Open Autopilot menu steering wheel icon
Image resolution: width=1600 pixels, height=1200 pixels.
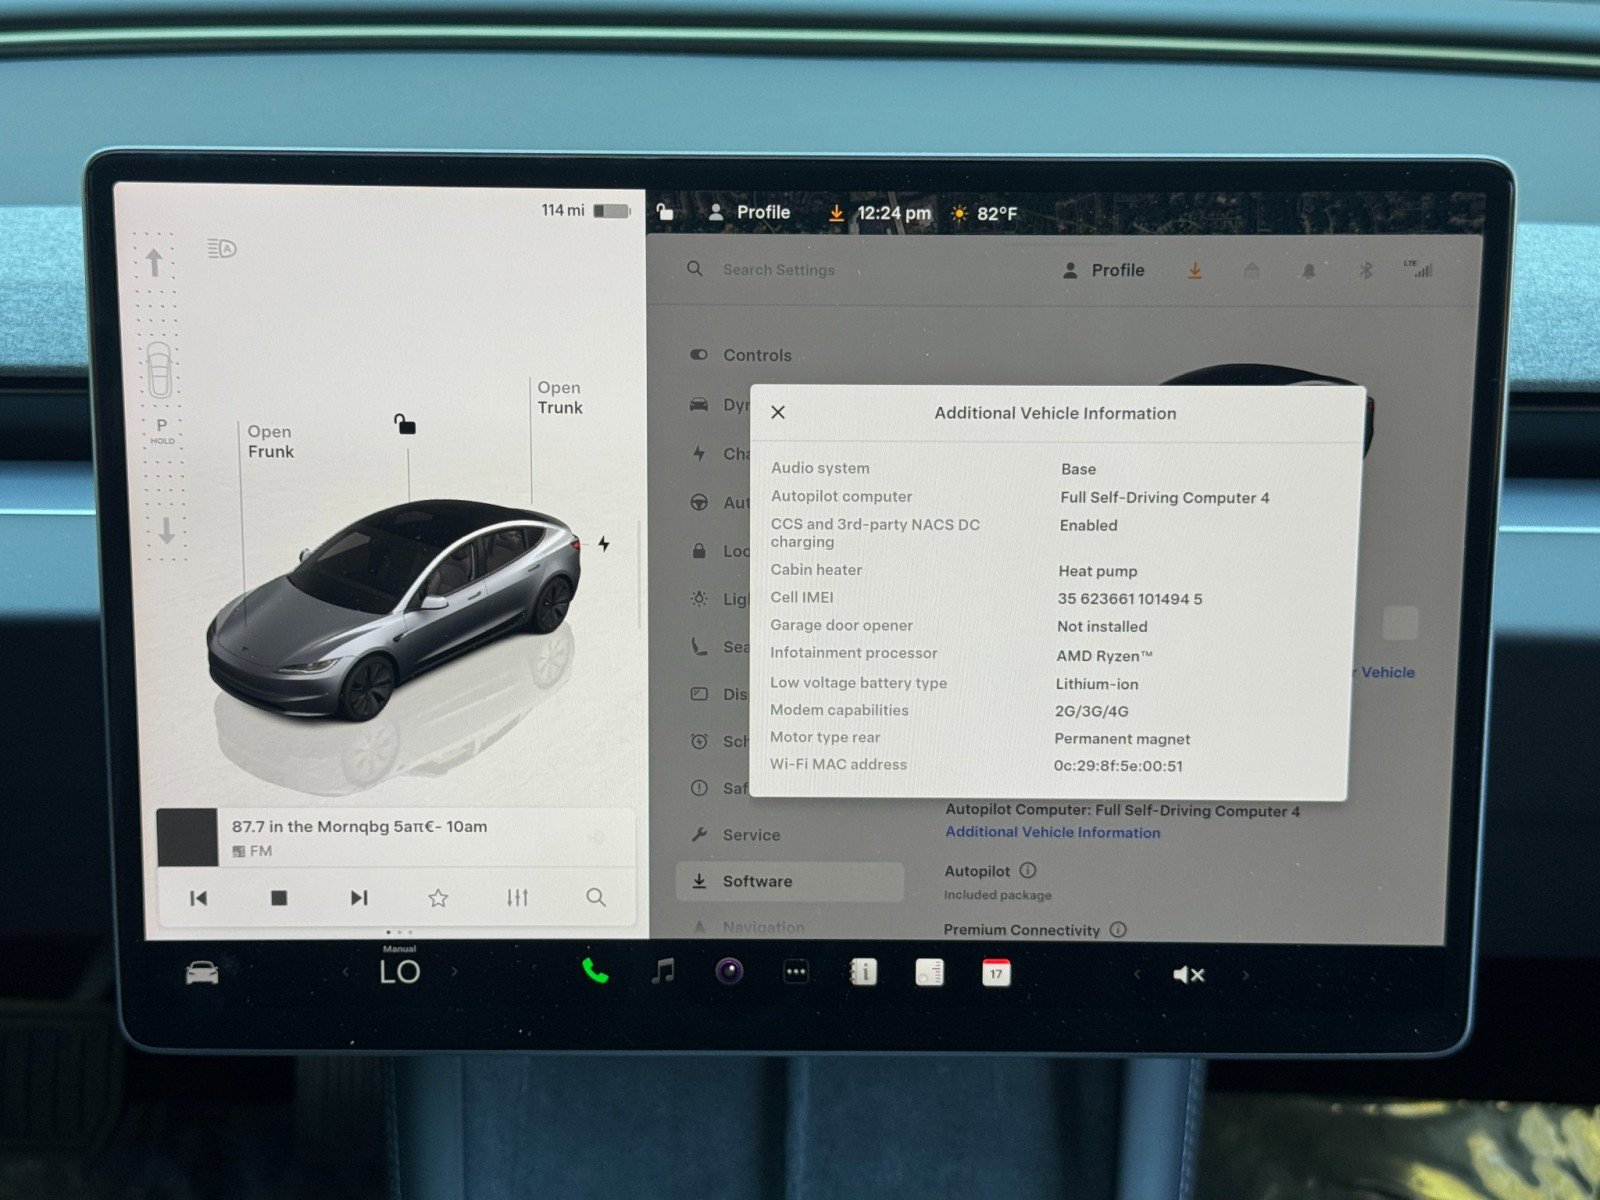[x=699, y=502]
